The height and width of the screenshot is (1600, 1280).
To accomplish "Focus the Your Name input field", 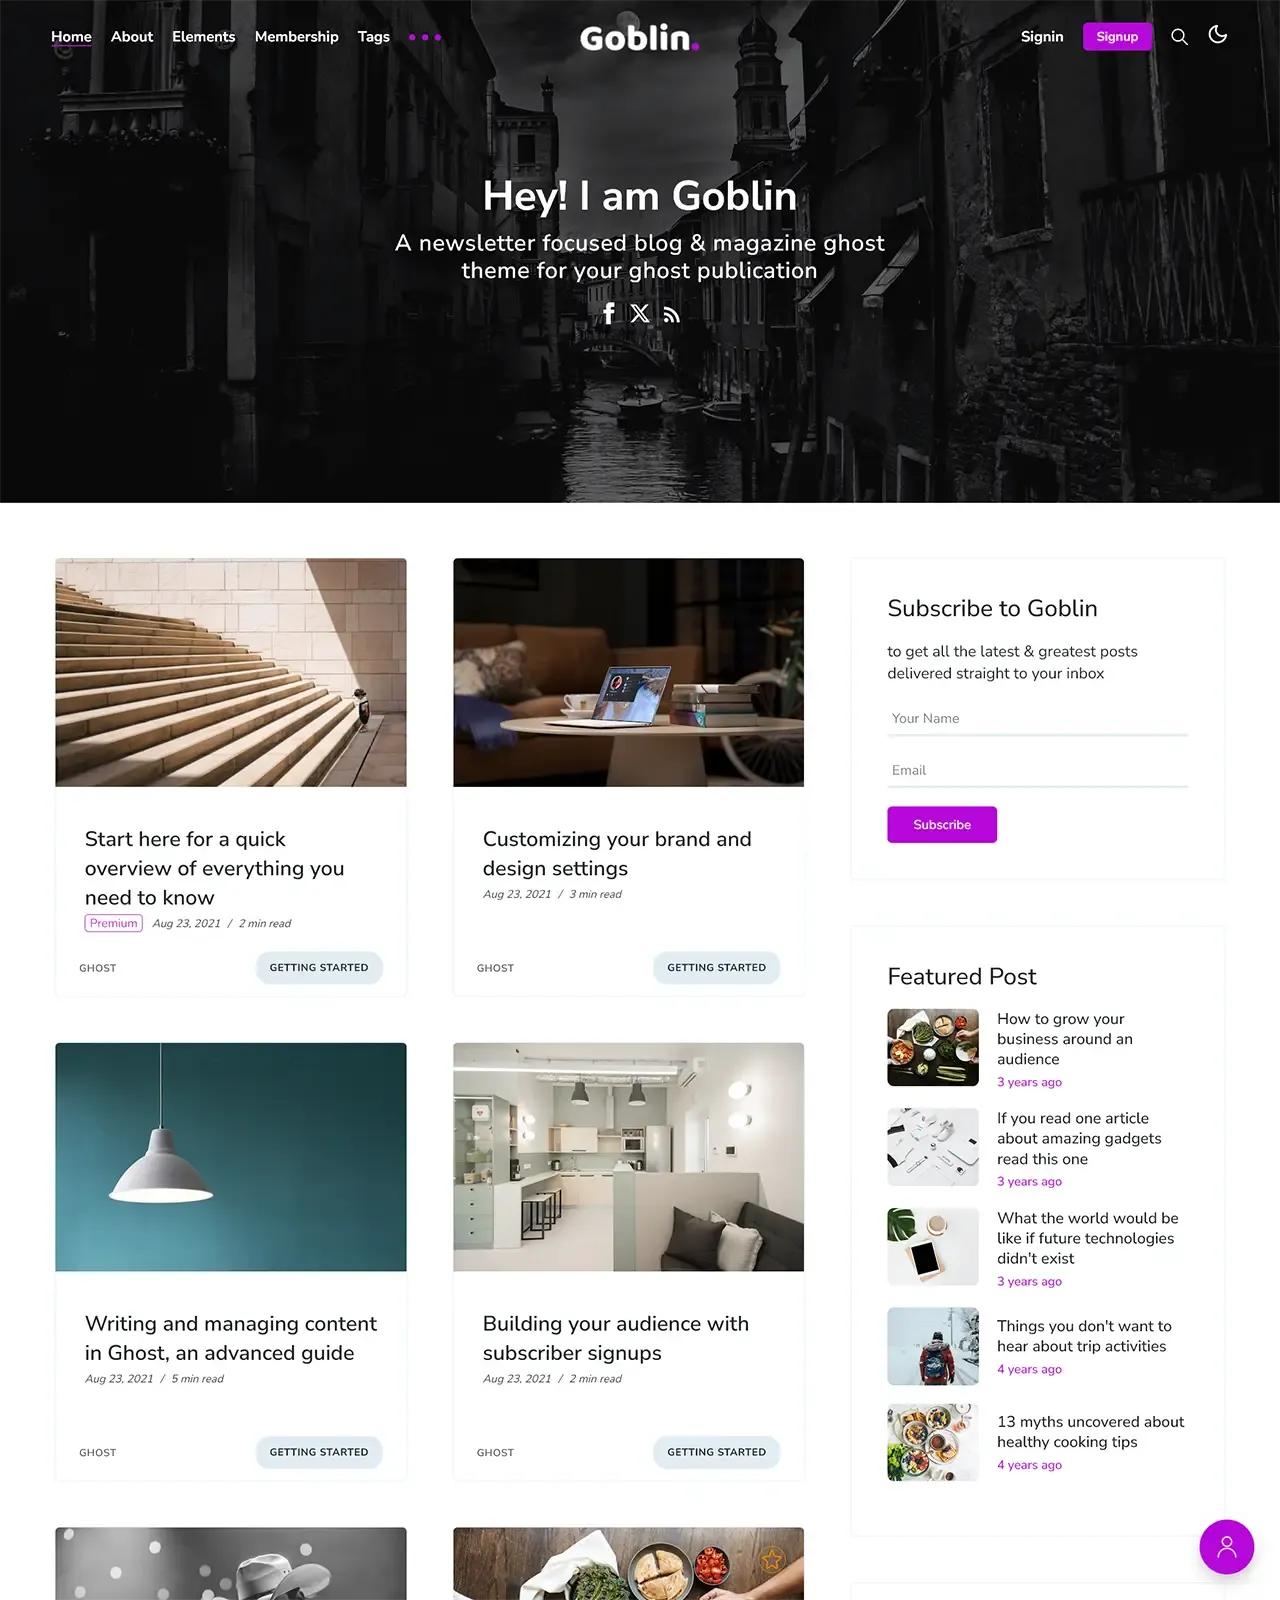I will [1037, 719].
